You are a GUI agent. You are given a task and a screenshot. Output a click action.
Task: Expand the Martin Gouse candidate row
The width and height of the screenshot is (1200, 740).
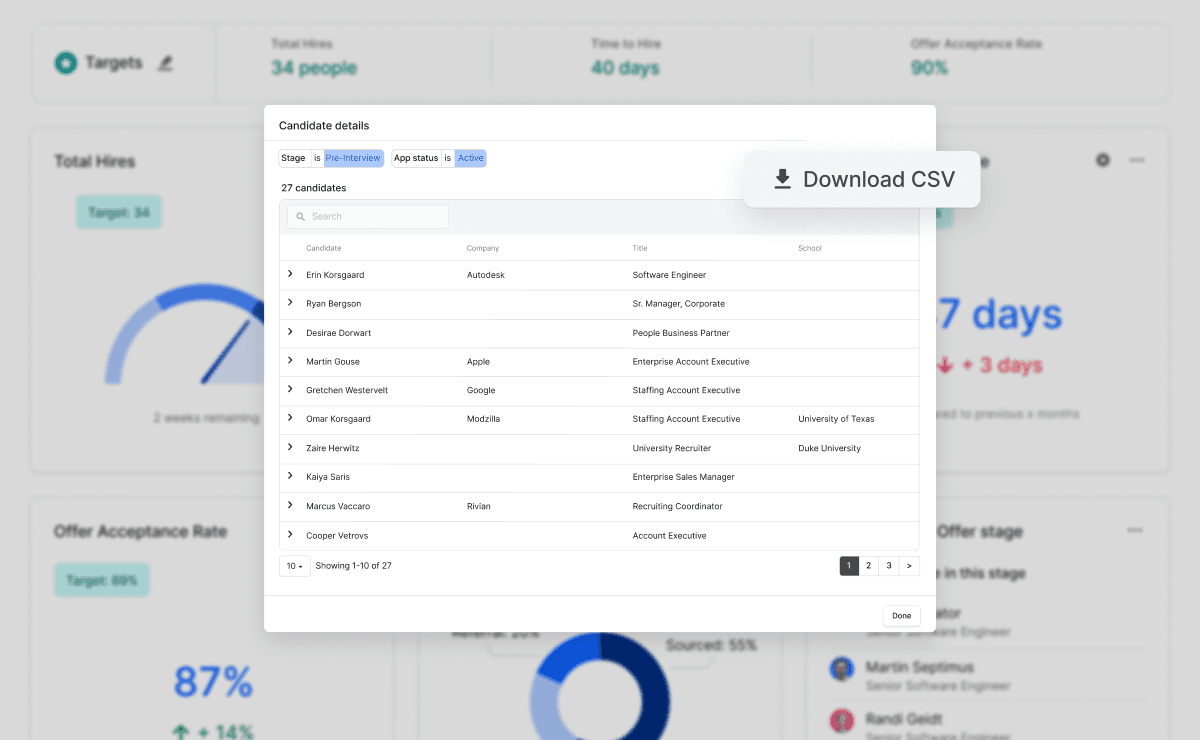point(290,361)
